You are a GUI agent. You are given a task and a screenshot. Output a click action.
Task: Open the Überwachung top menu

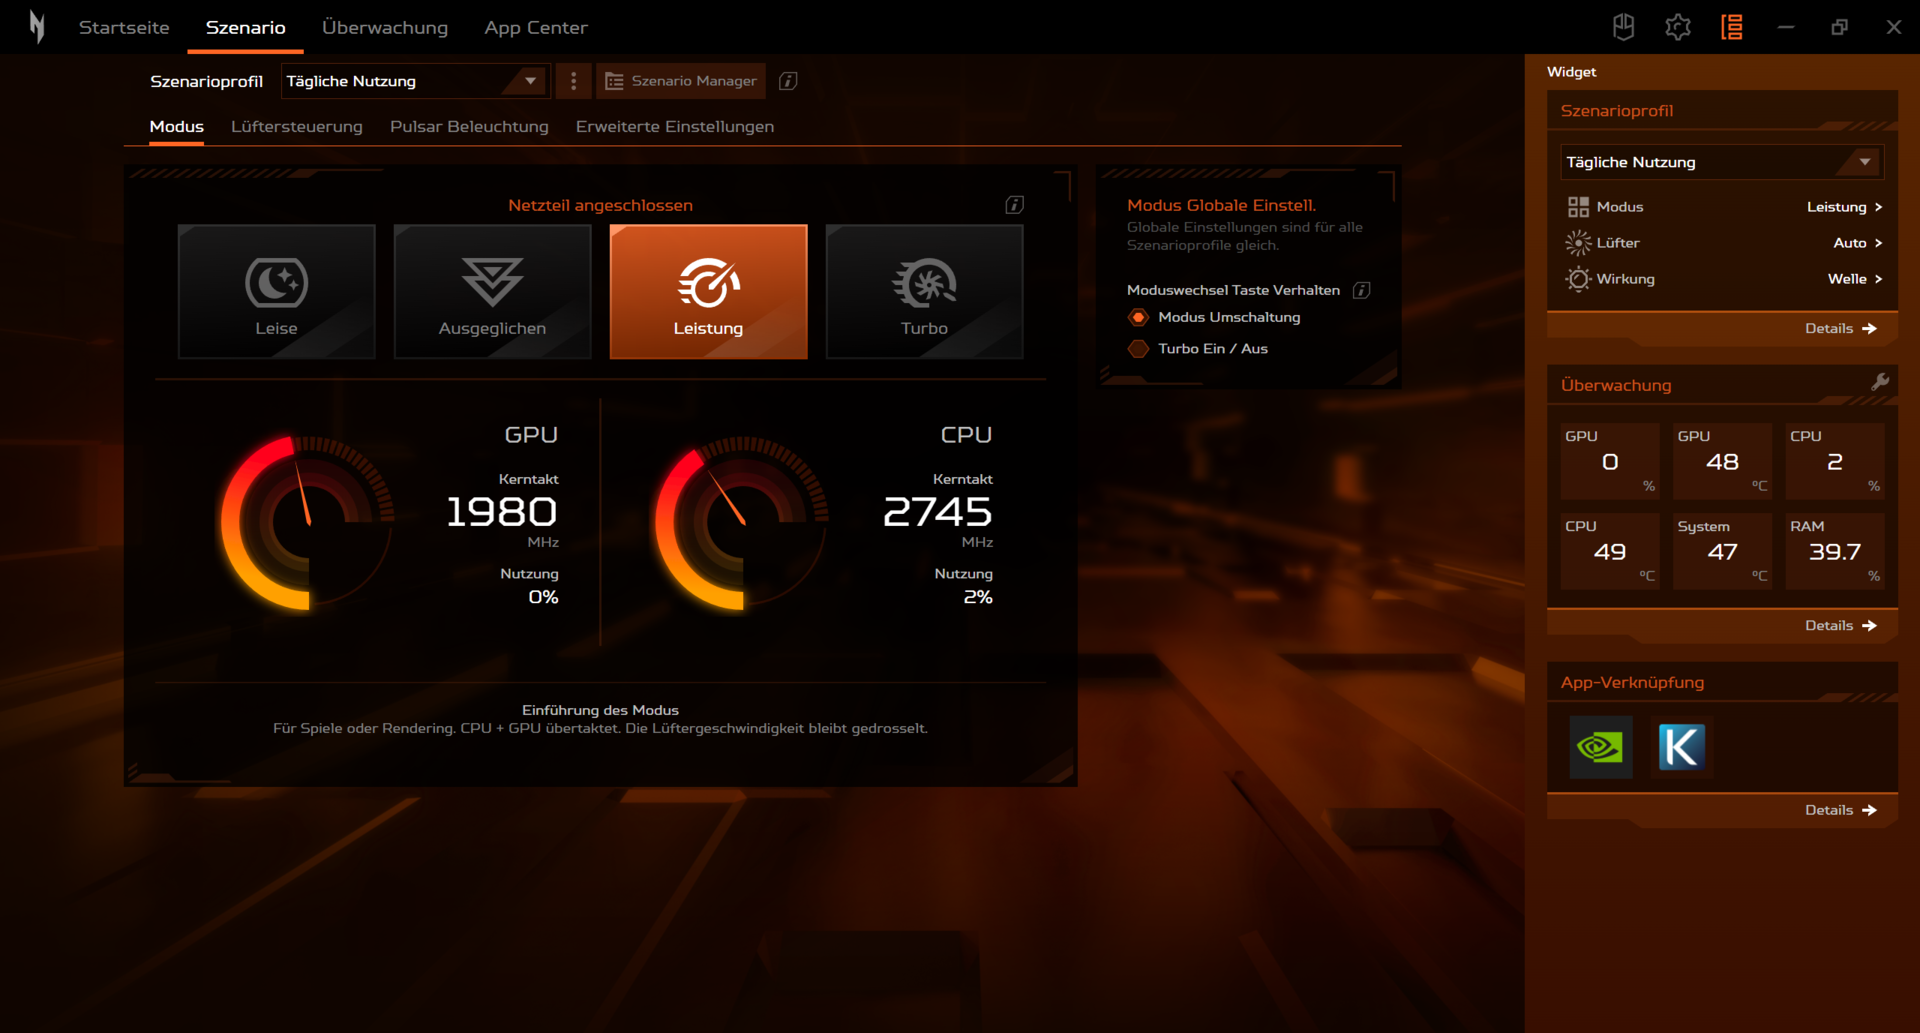tap(385, 28)
